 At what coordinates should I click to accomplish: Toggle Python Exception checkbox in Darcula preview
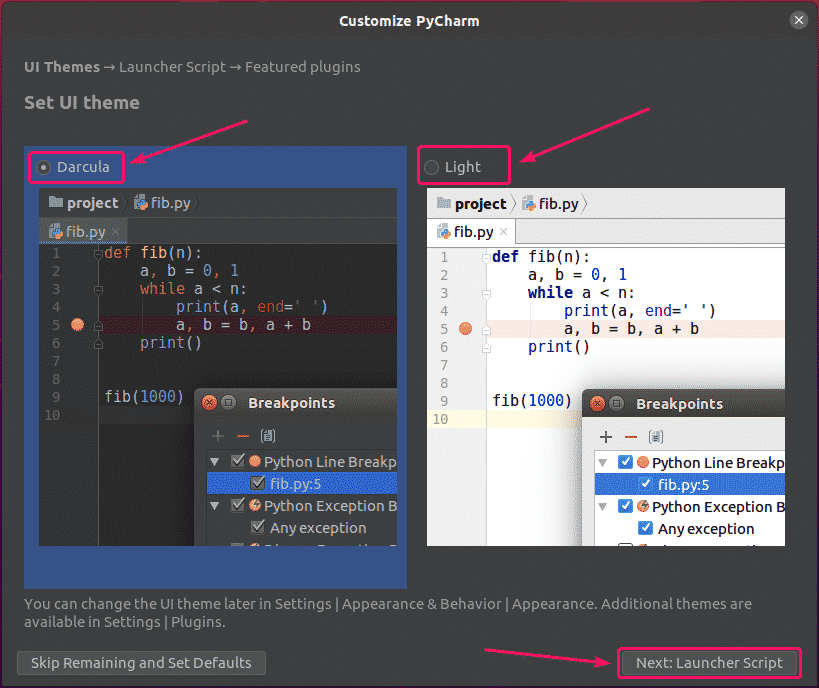[x=238, y=505]
